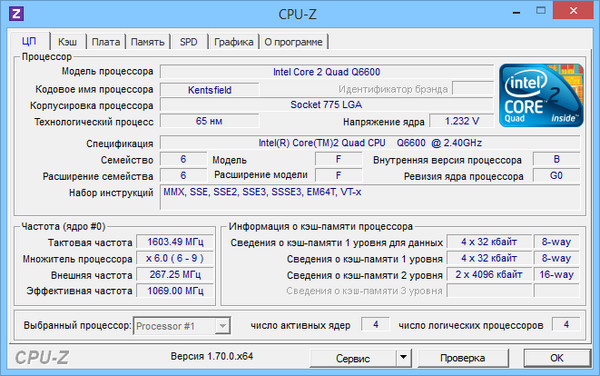Click the 2 x 4096 кбайт L2 cache value

[489, 275]
